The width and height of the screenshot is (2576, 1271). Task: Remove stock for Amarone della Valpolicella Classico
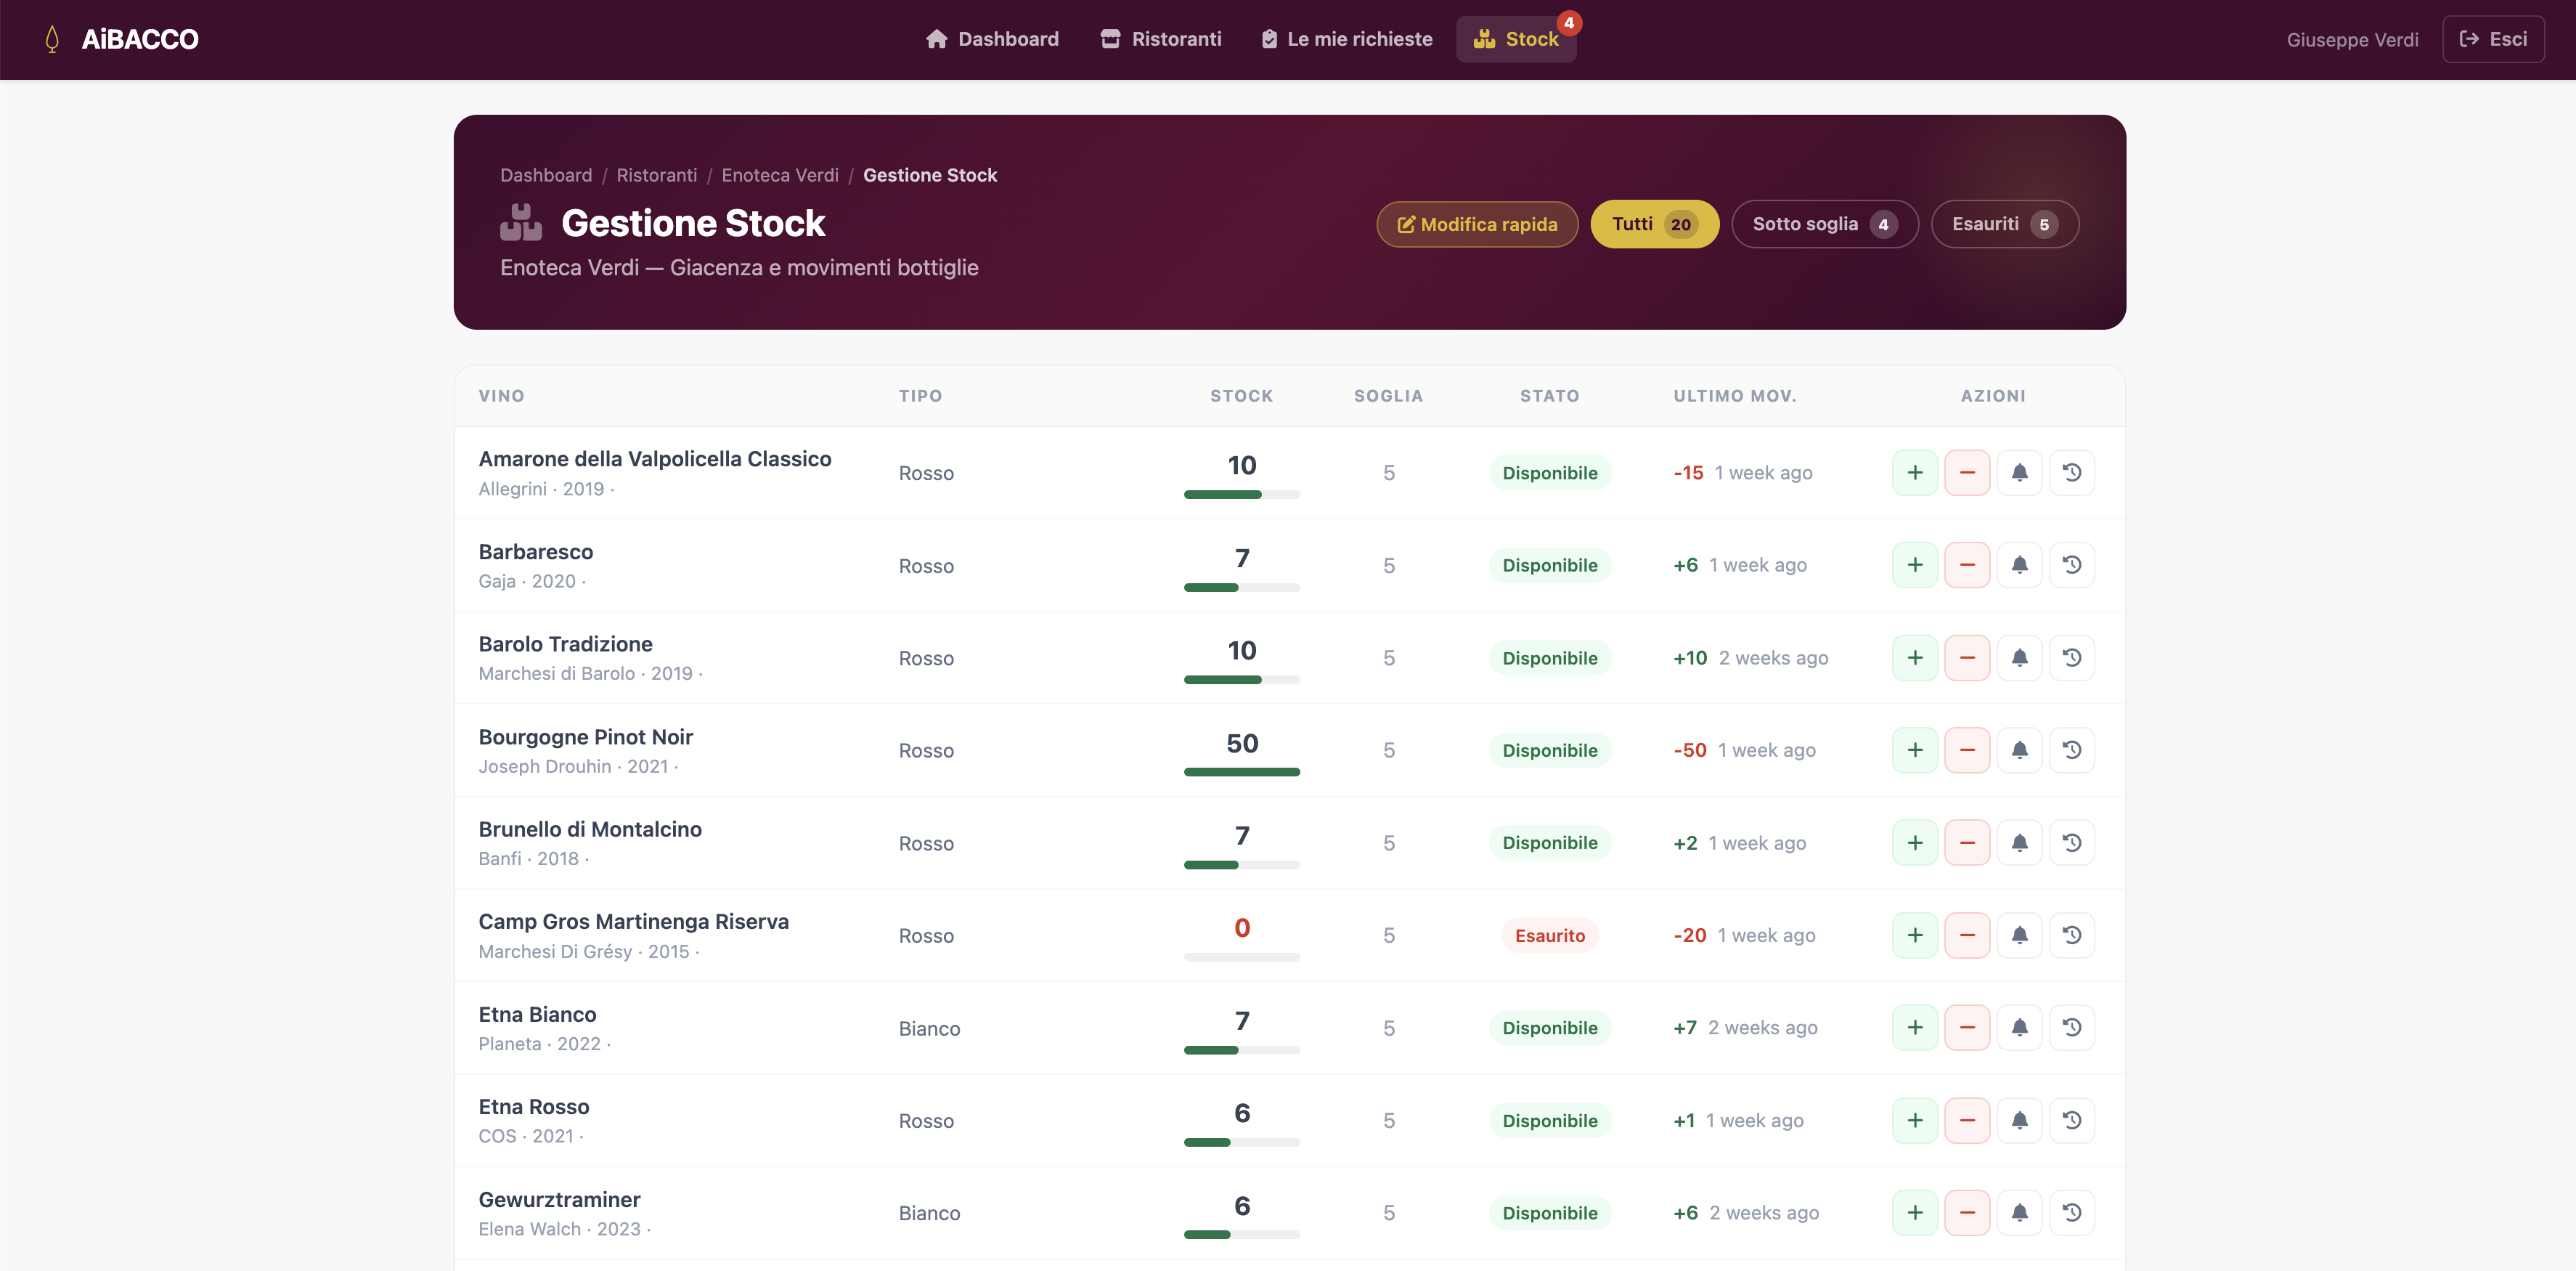(1967, 473)
